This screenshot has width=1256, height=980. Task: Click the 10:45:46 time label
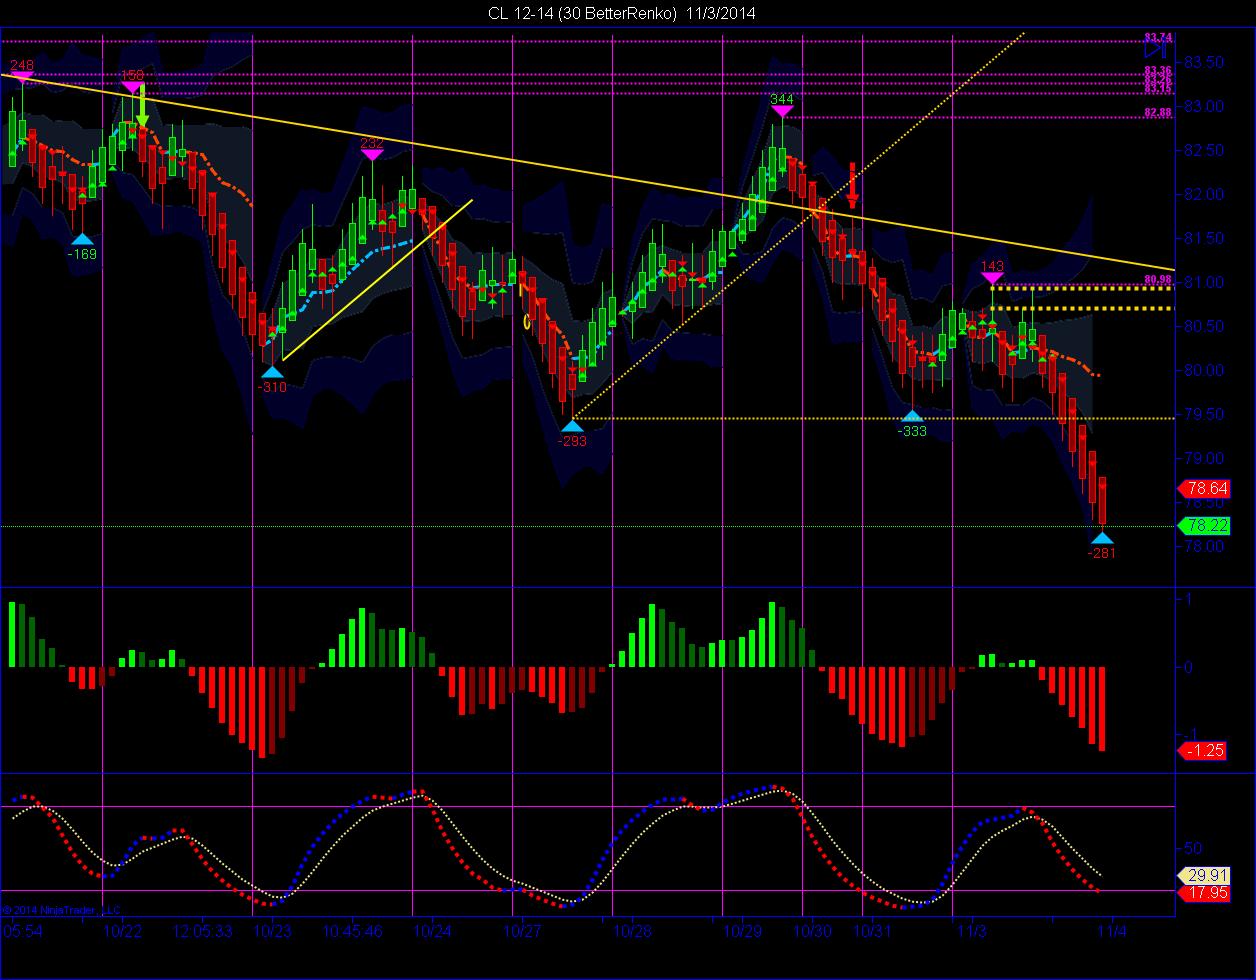coord(352,930)
